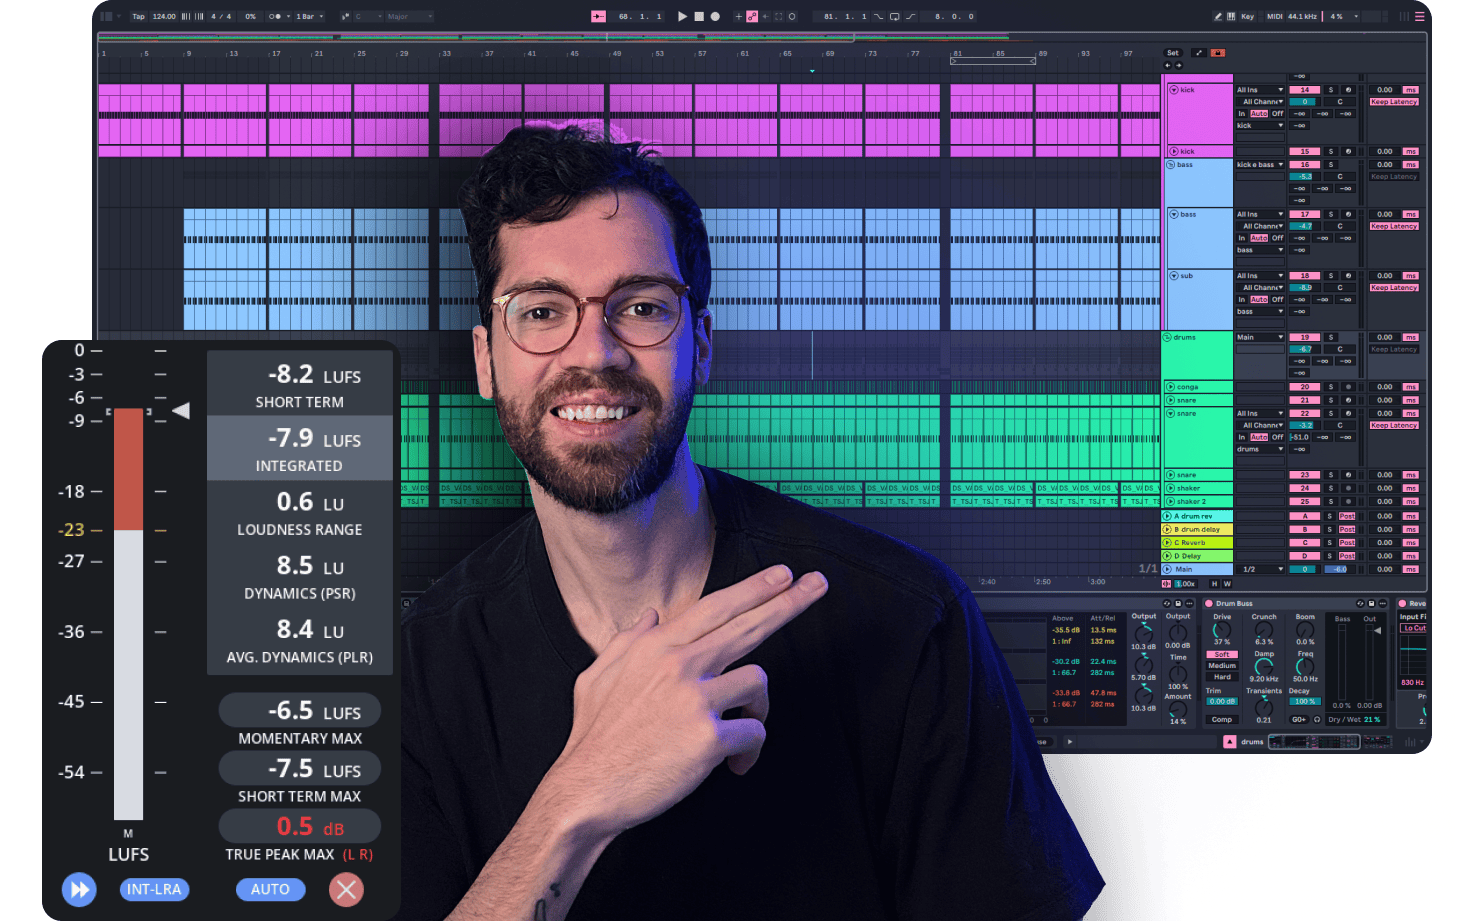Click the G0+ button in Drum Buss
Viewport: 1470px width, 921px height.
(x=1299, y=719)
